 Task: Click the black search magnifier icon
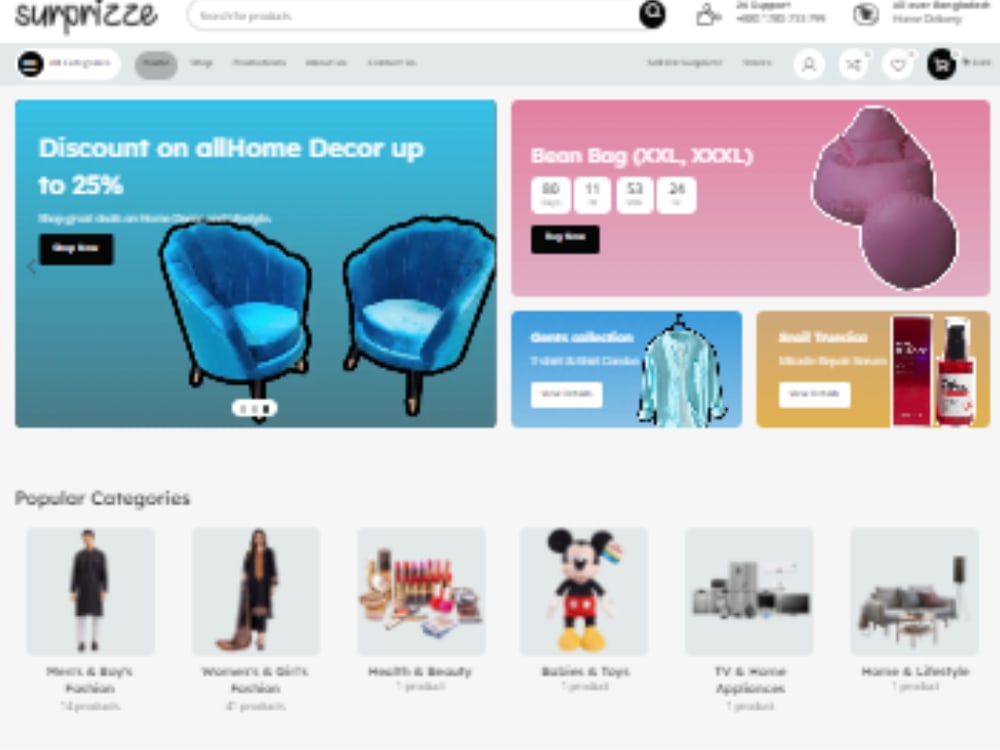(x=652, y=14)
